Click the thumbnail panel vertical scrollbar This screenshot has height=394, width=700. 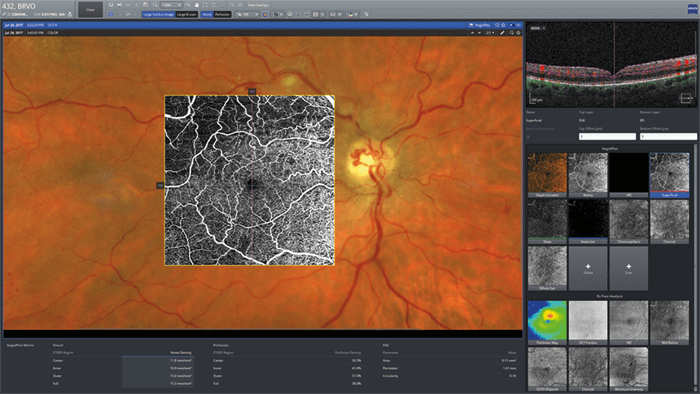(695, 268)
